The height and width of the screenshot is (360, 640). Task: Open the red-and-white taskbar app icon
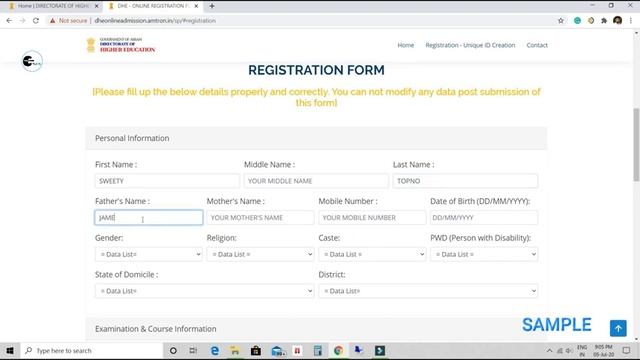[298, 351]
